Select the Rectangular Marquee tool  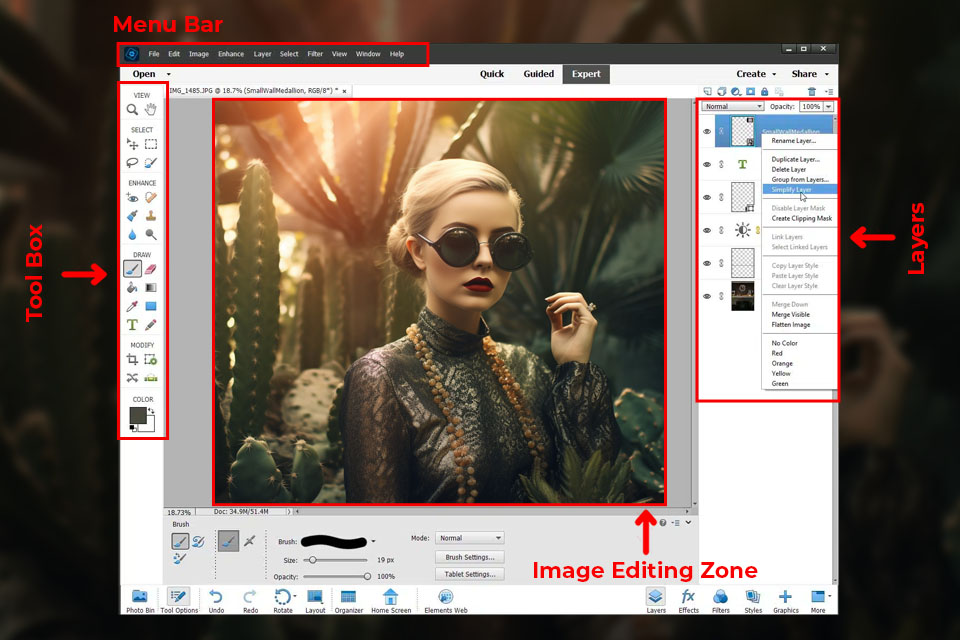point(151,144)
